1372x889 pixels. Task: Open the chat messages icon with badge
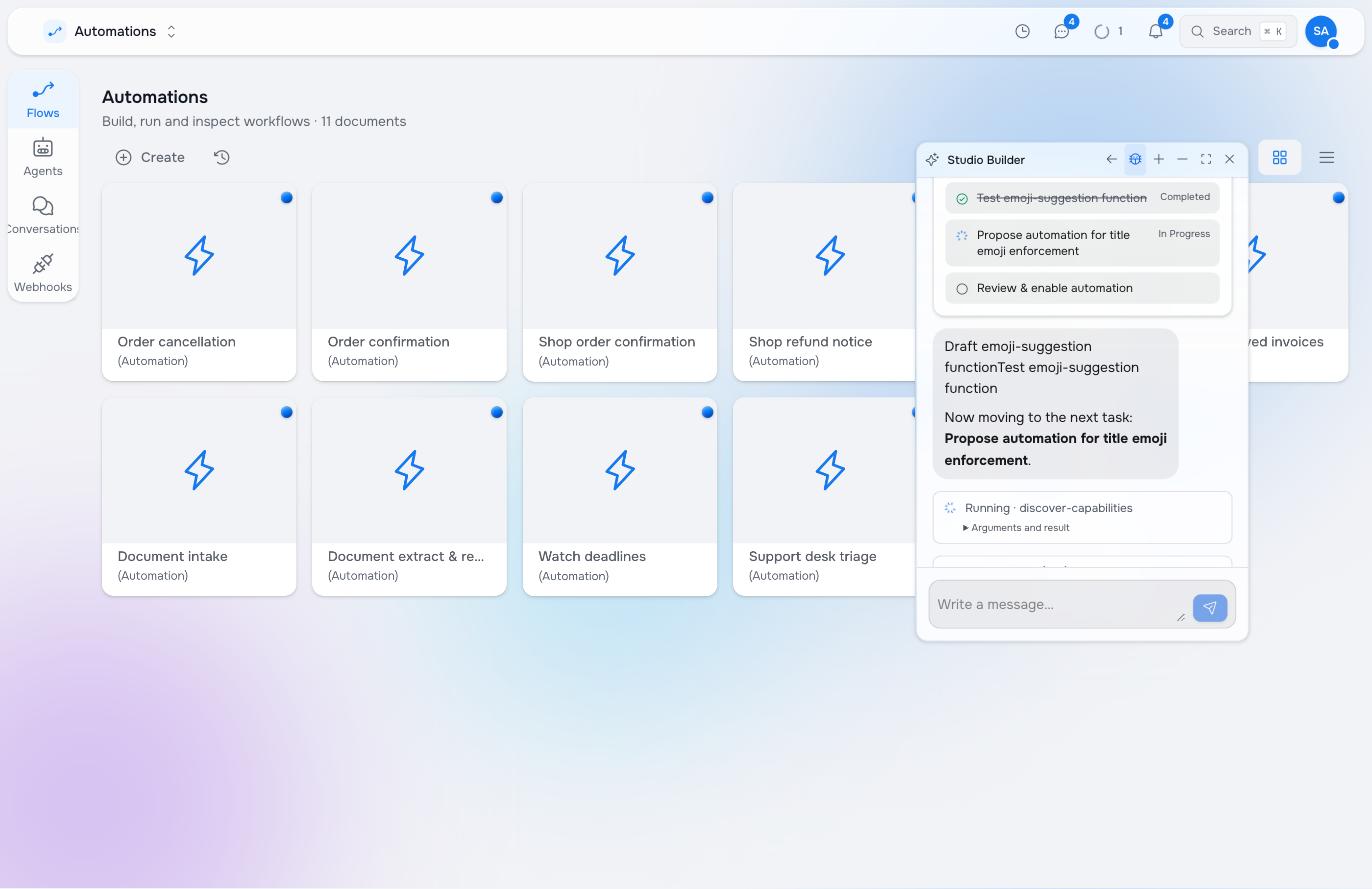pyautogui.click(x=1062, y=31)
